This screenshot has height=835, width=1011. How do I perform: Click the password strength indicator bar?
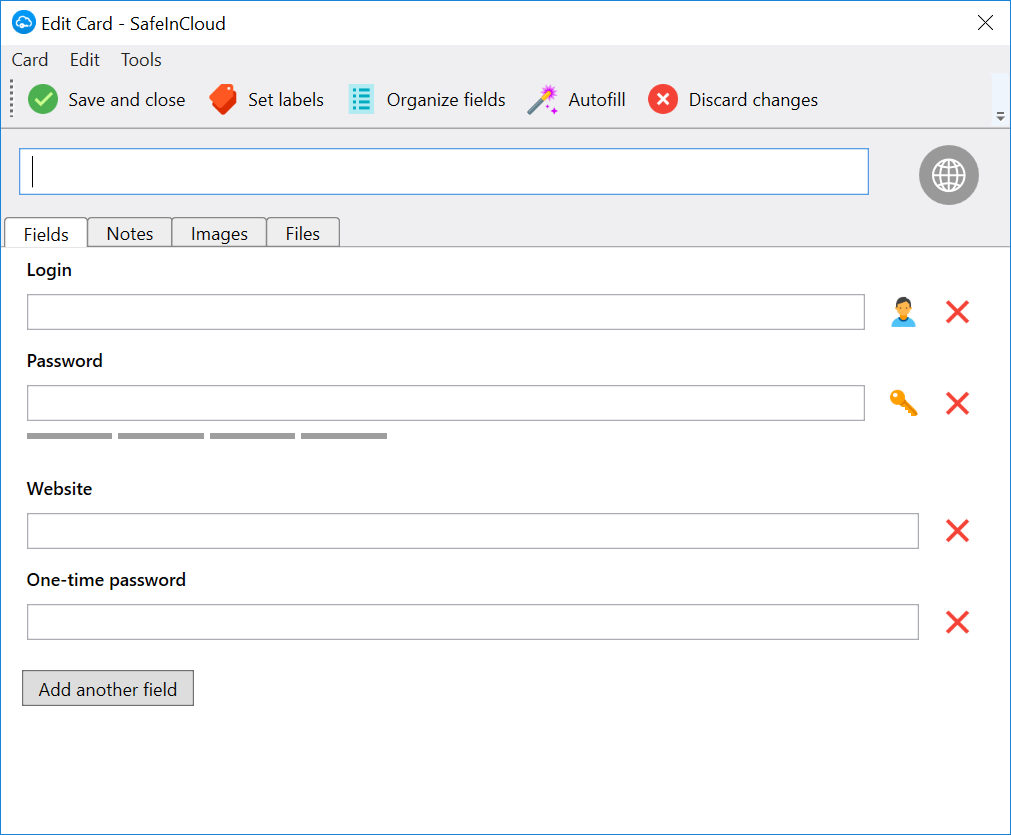pyautogui.click(x=206, y=436)
